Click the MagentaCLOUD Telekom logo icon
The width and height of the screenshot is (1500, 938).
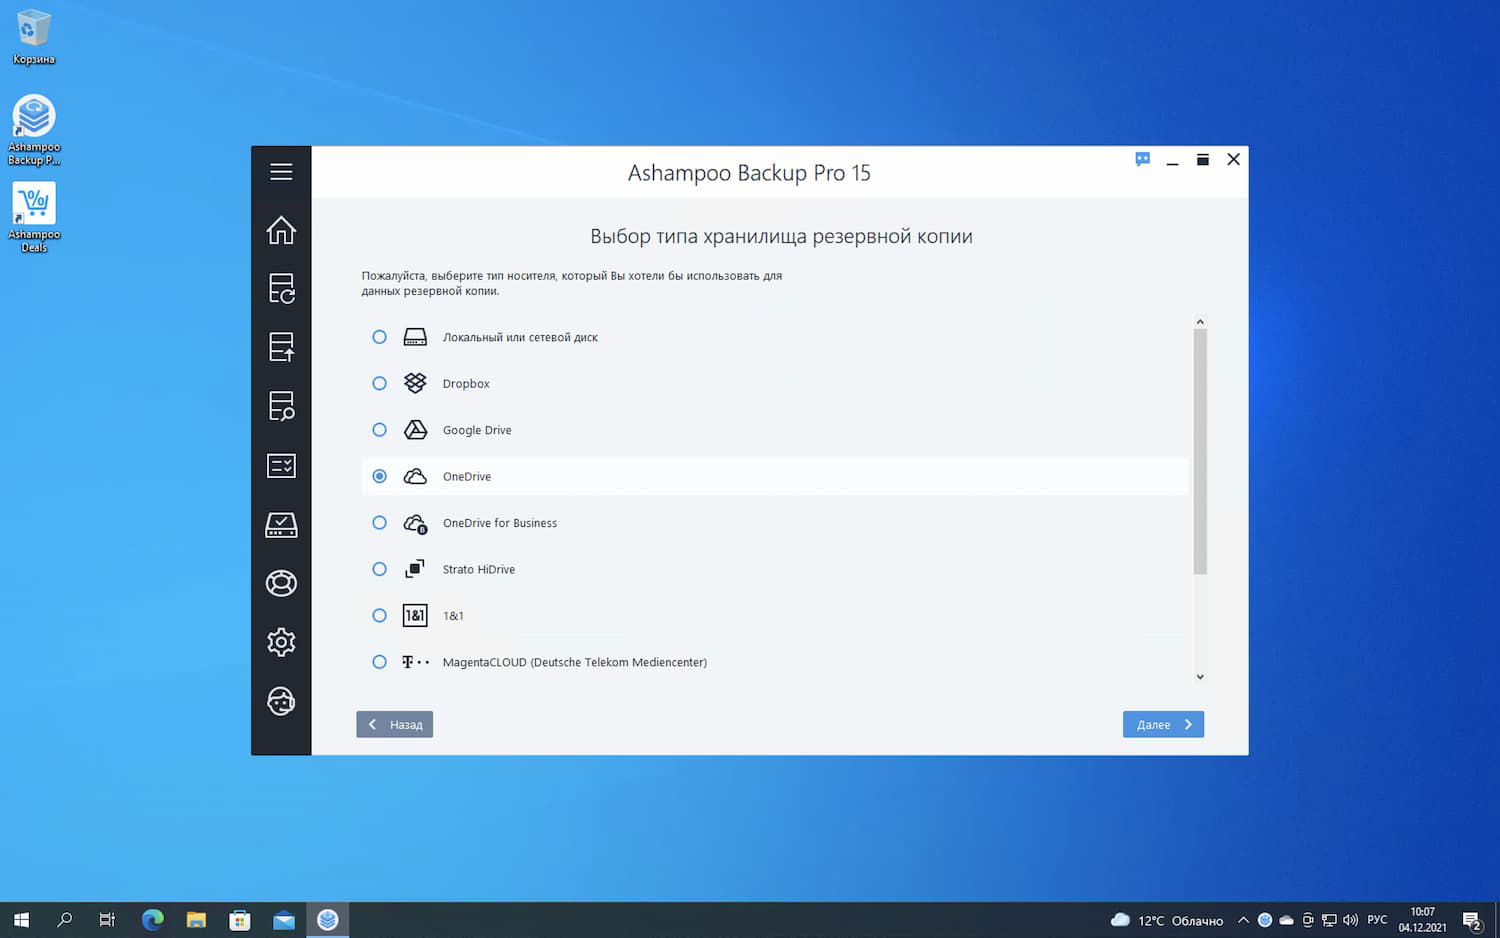pyautogui.click(x=415, y=662)
